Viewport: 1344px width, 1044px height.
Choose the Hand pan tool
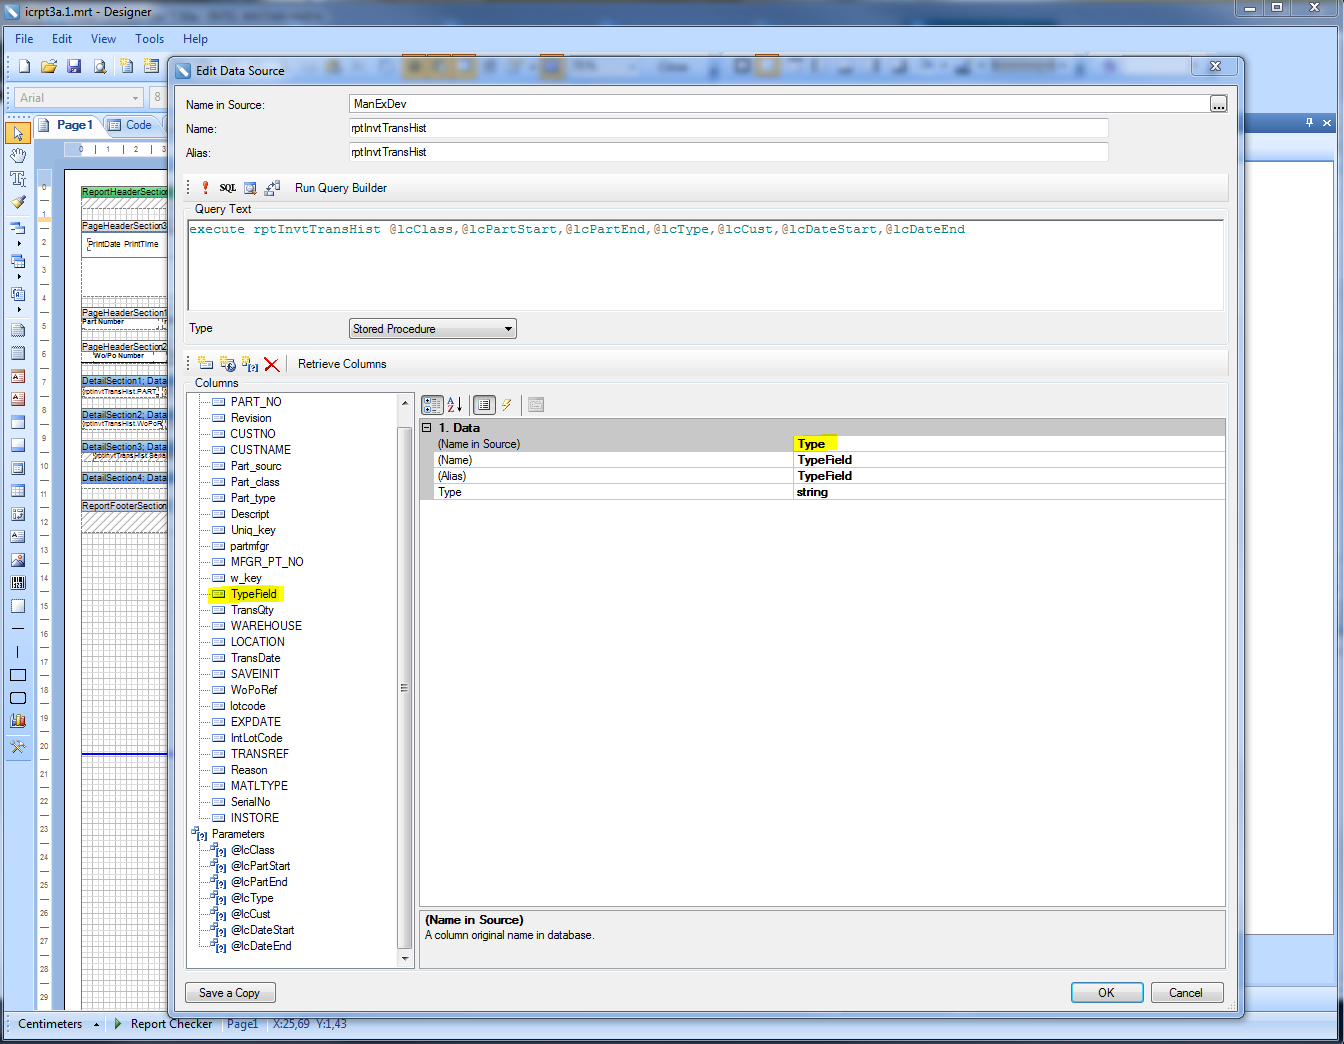pos(18,156)
